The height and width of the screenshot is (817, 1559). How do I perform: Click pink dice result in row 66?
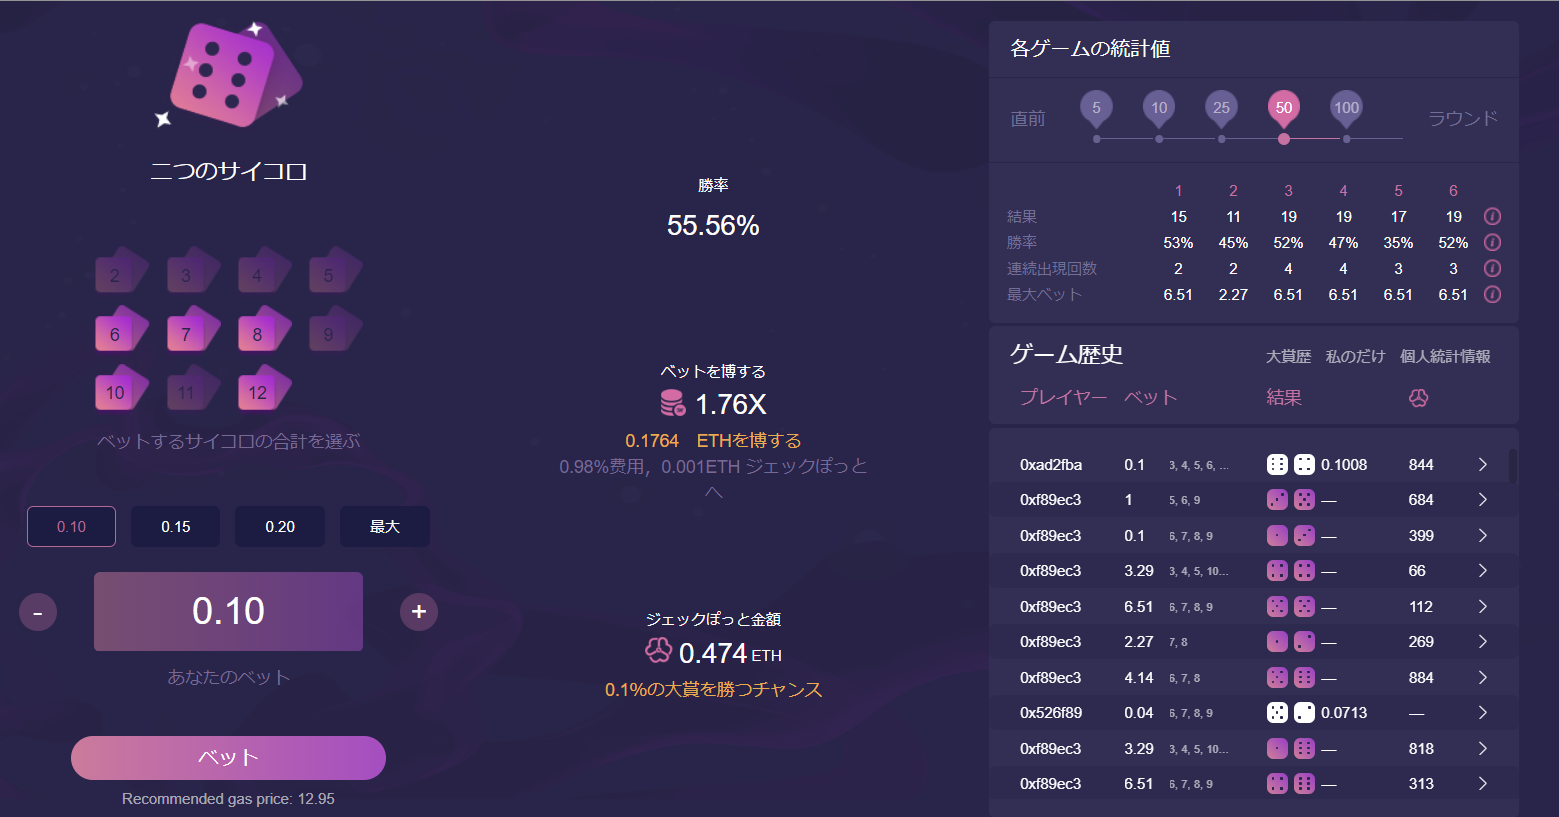tap(1291, 570)
